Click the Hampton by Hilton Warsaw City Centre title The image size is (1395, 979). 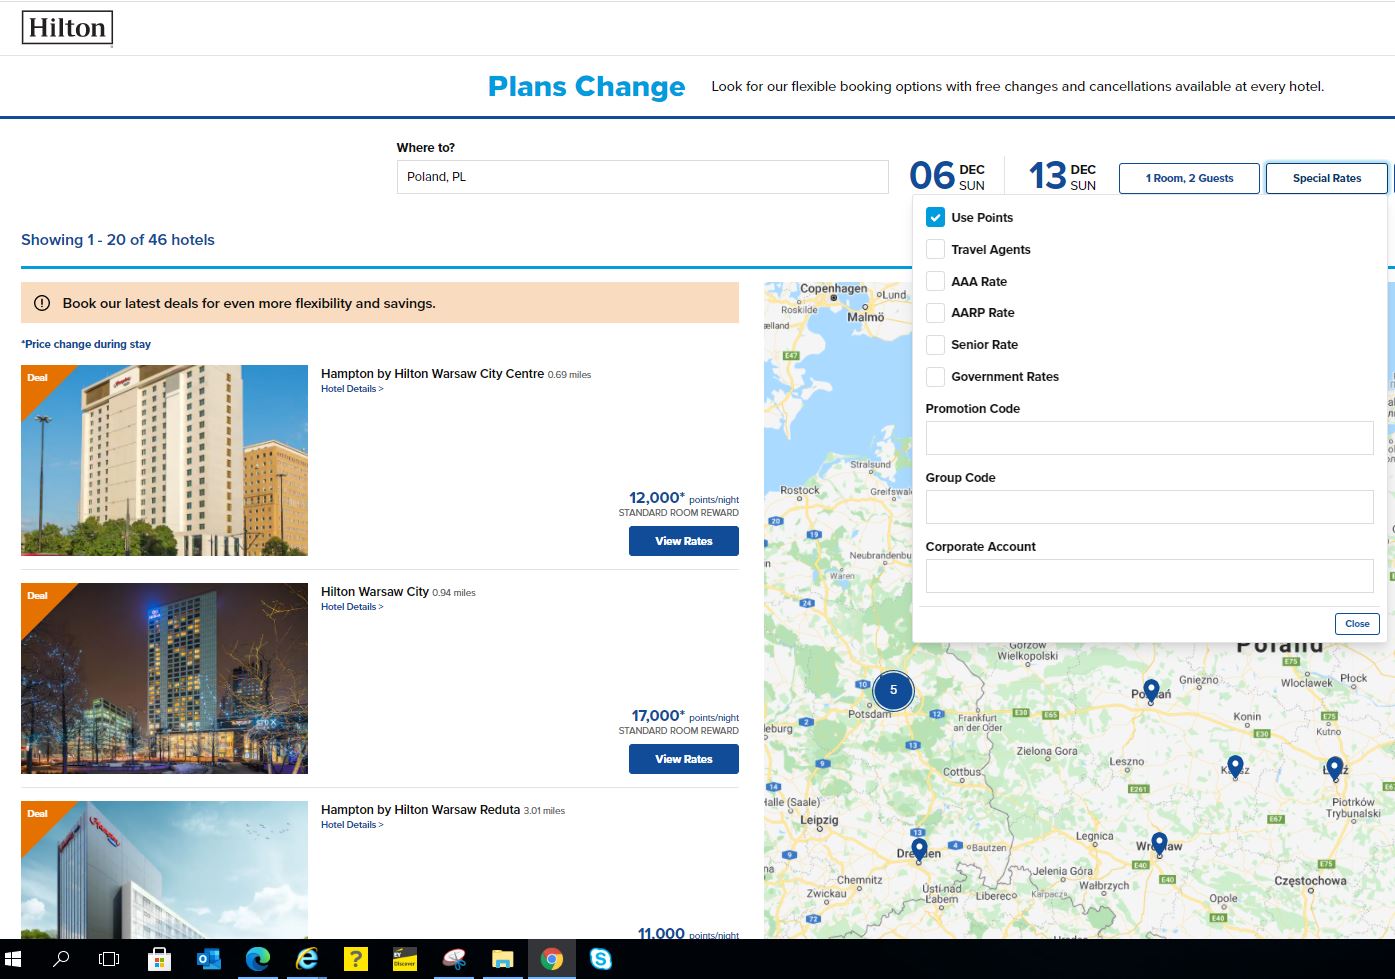[x=432, y=374]
